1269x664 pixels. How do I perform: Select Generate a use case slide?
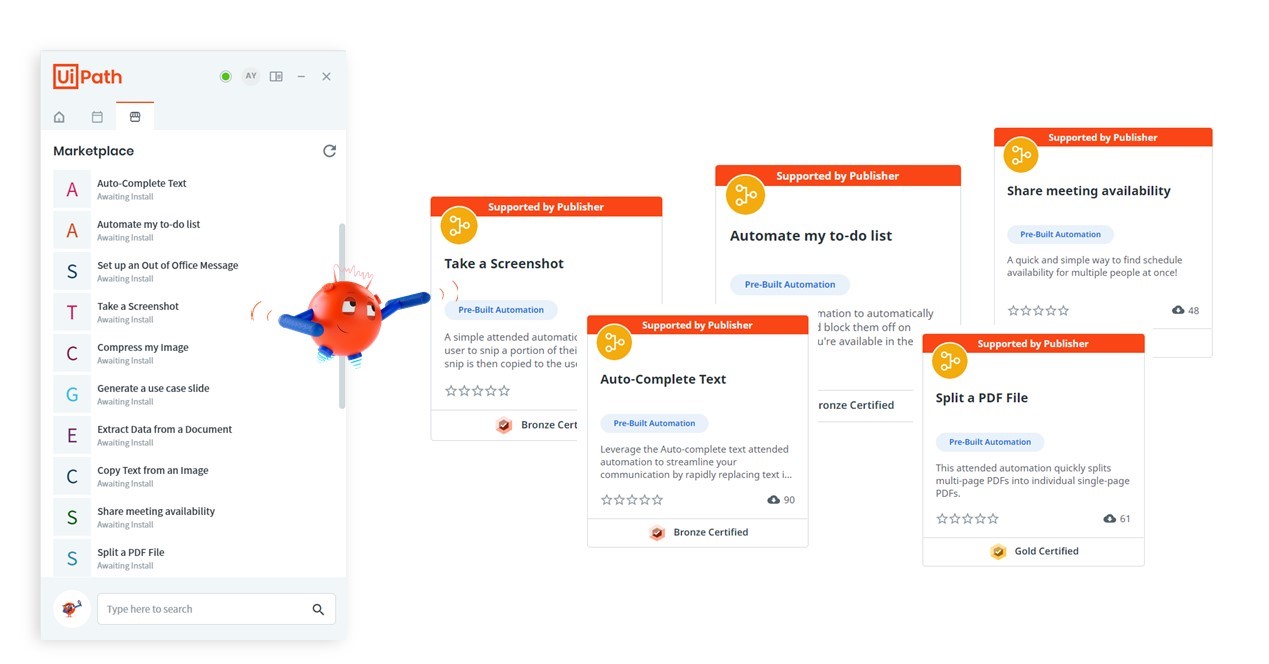tap(195, 394)
